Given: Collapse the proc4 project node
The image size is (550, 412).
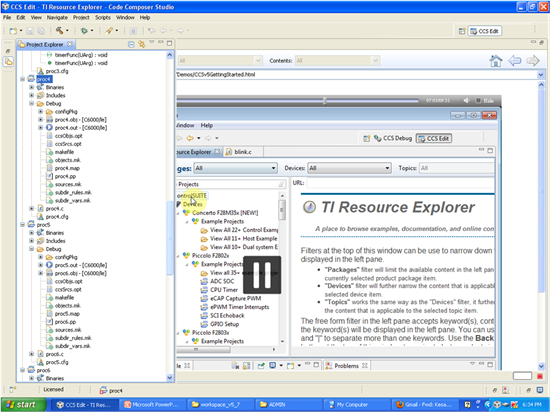Looking at the screenshot, I should click(x=22, y=79).
